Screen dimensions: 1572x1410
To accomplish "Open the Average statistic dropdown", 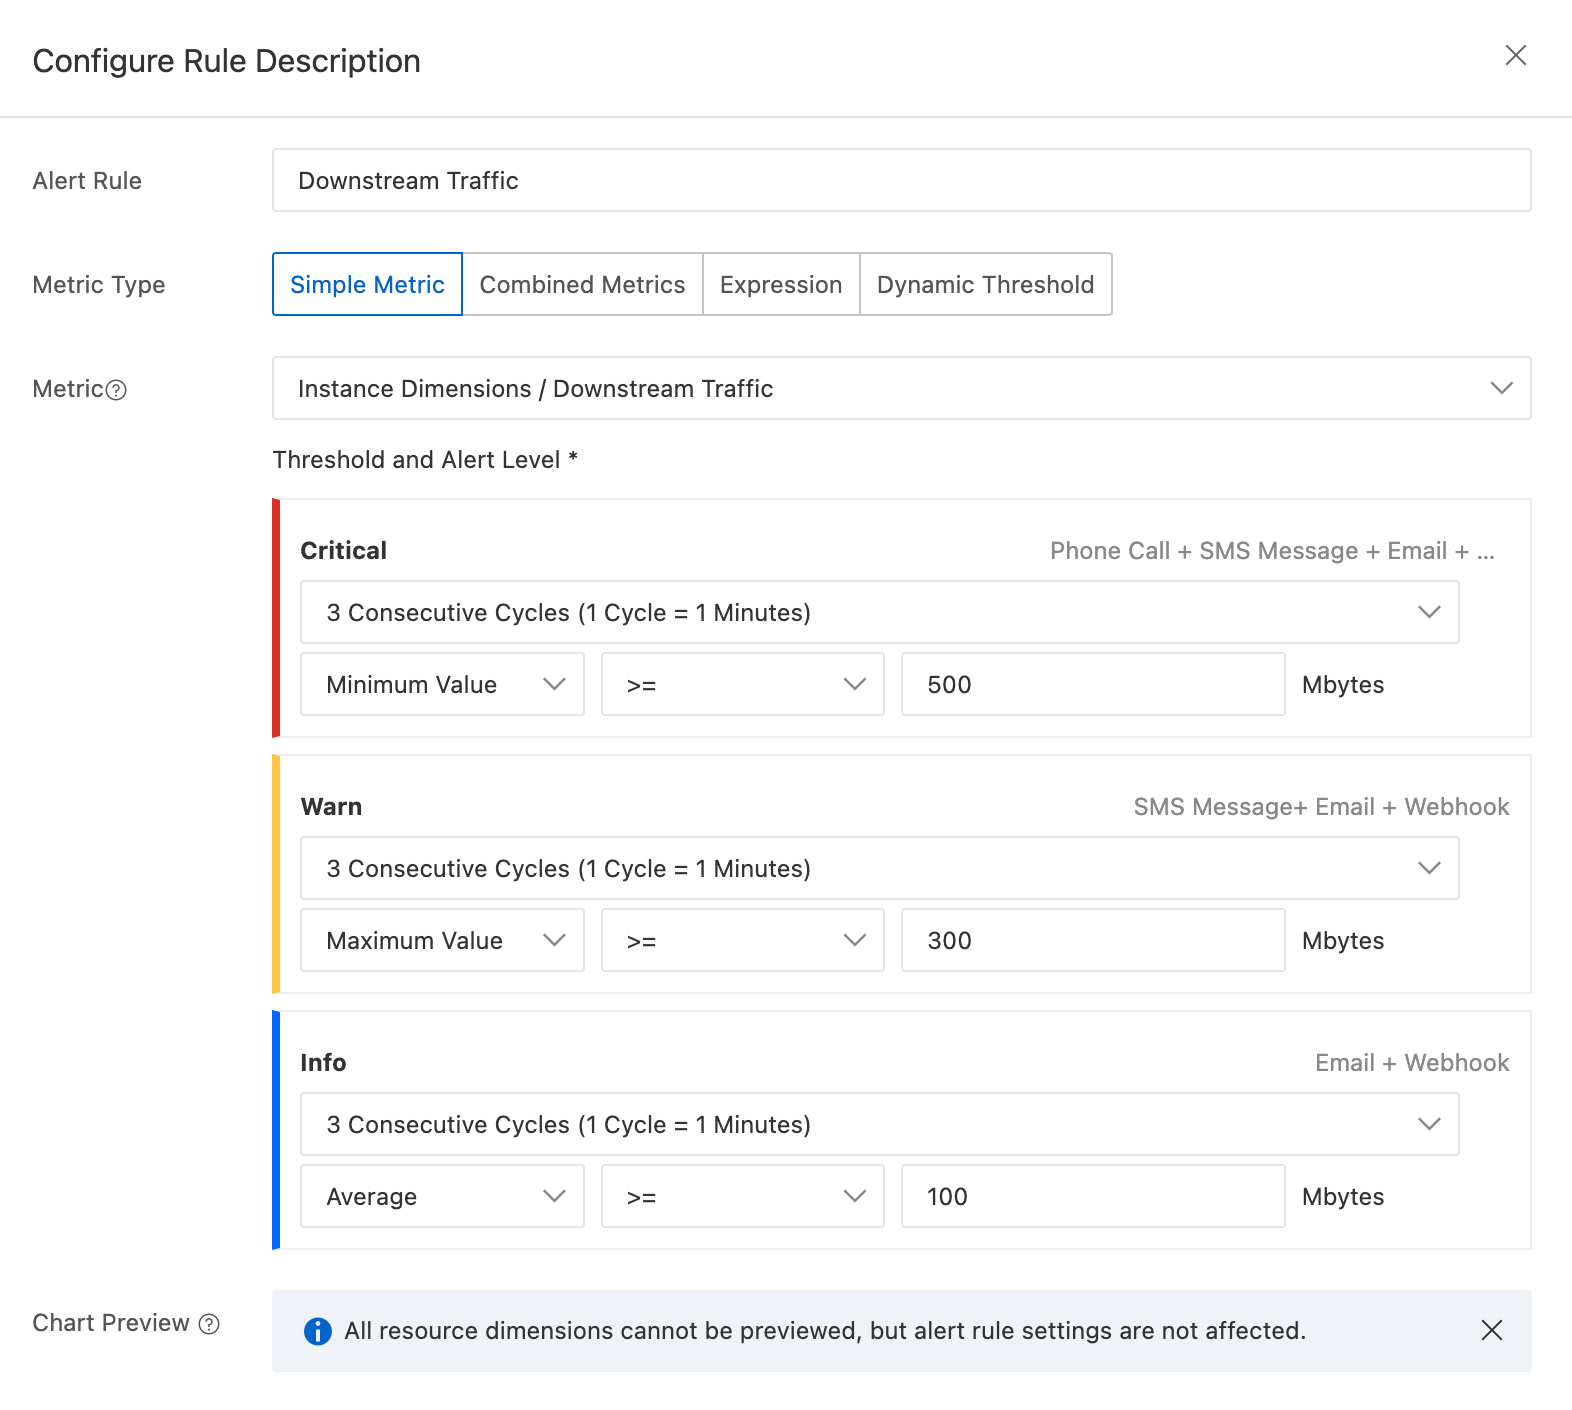I will coord(442,1197).
